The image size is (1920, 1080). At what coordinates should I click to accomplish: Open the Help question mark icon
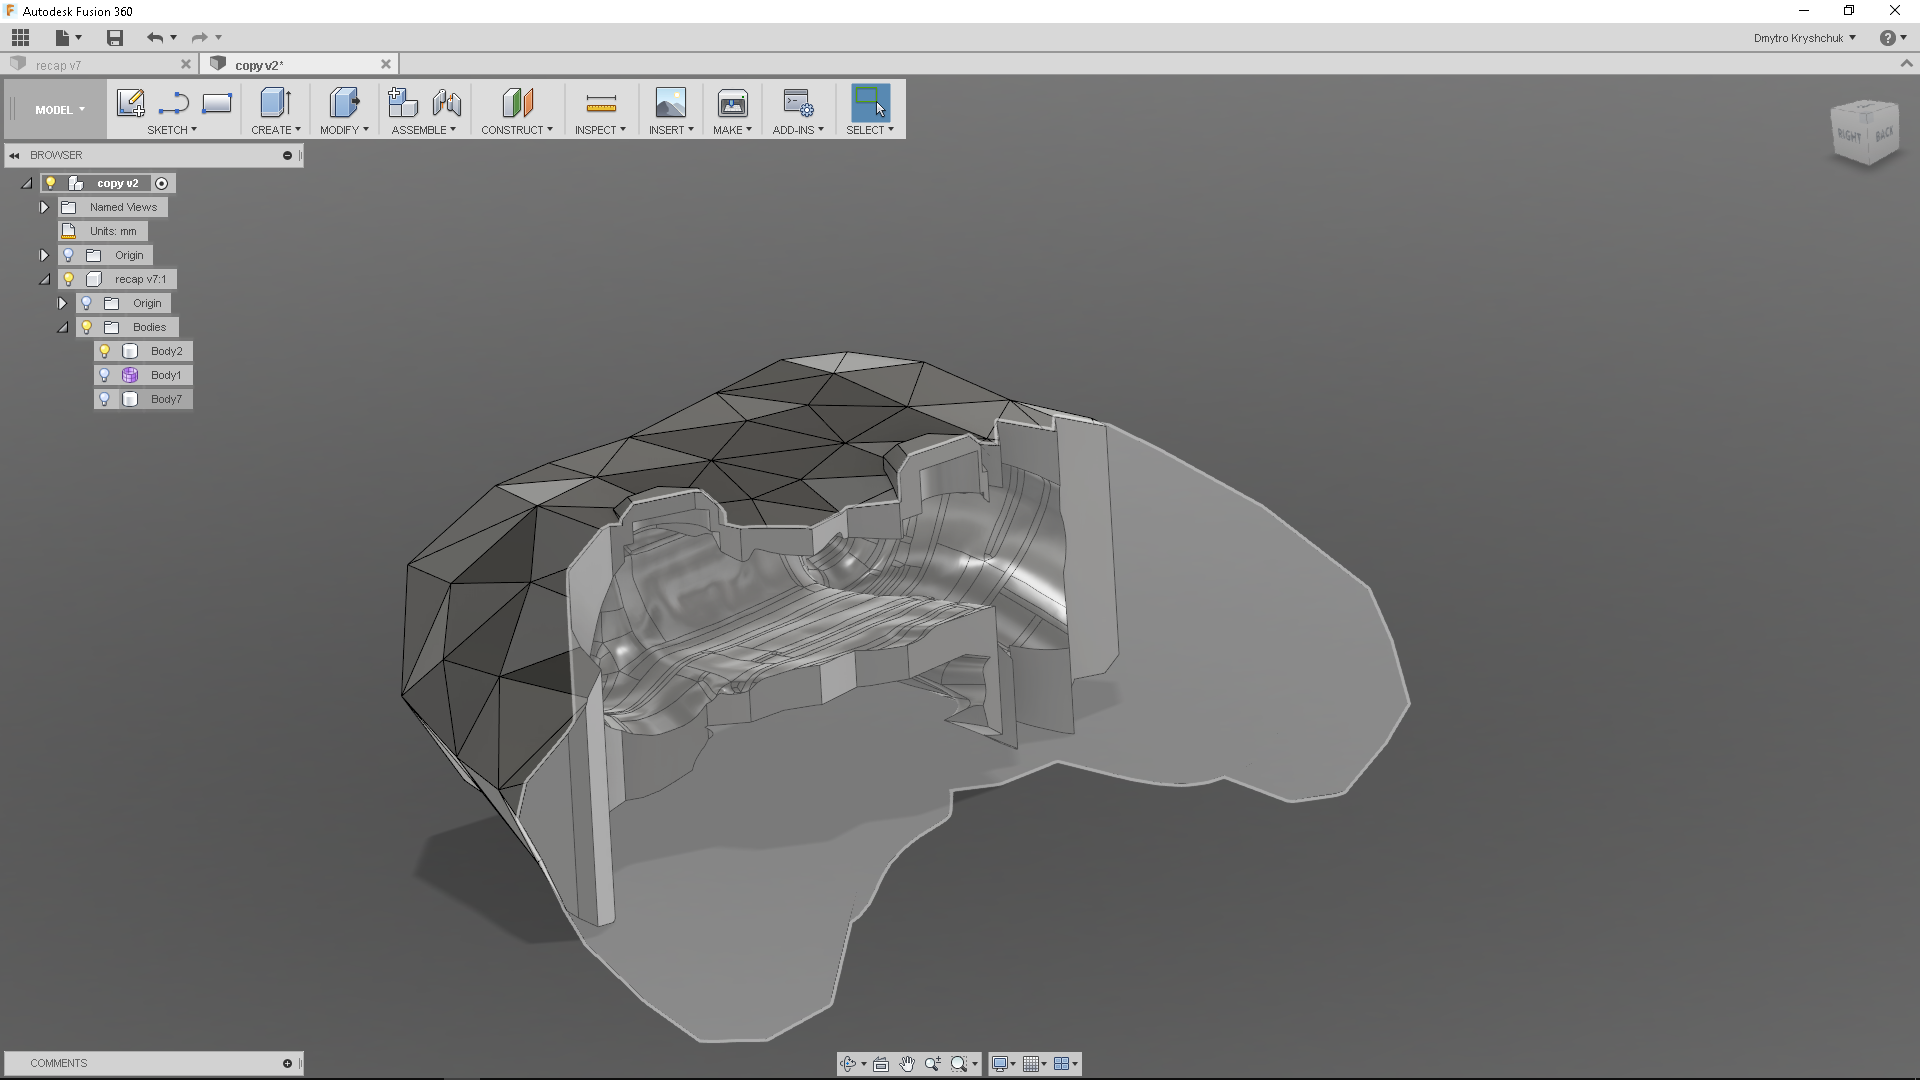(1887, 38)
